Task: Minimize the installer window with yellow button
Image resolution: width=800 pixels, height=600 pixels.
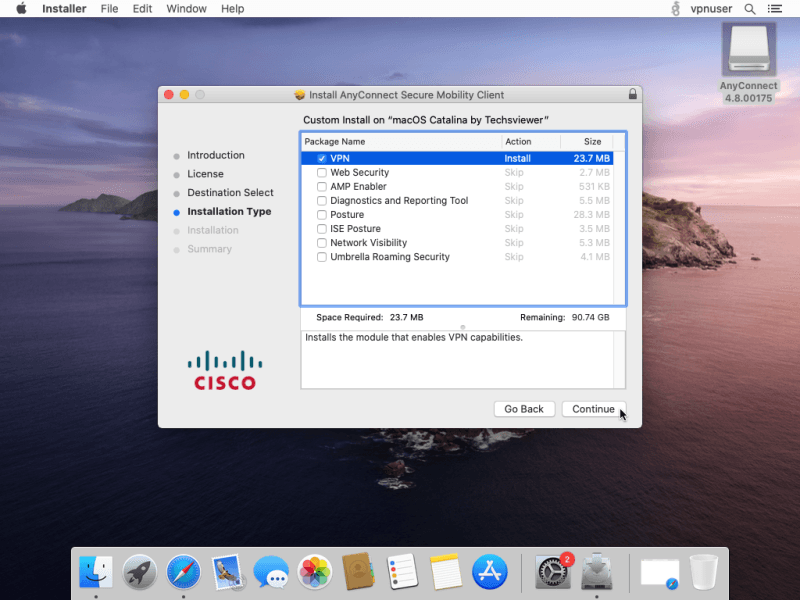Action: pos(185,94)
